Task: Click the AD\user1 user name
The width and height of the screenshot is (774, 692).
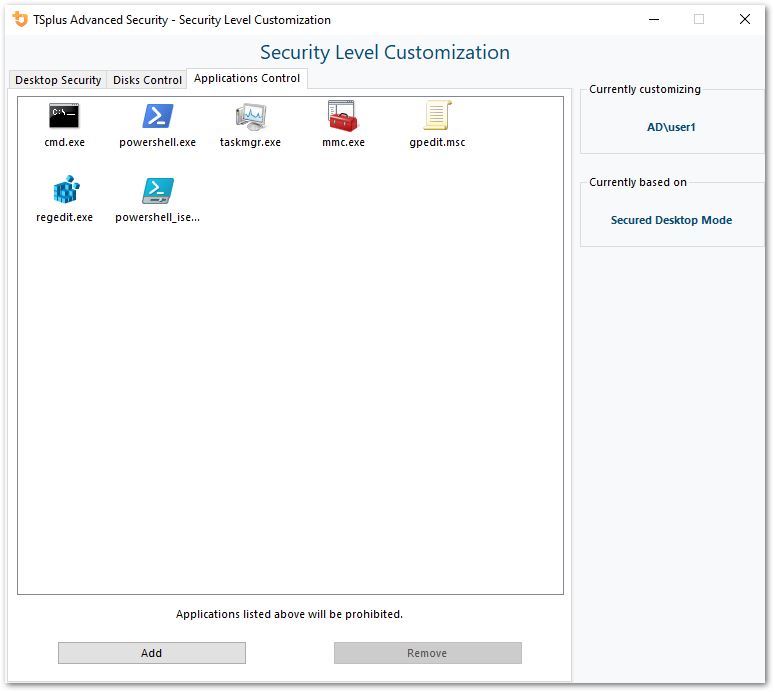Action: [x=671, y=127]
